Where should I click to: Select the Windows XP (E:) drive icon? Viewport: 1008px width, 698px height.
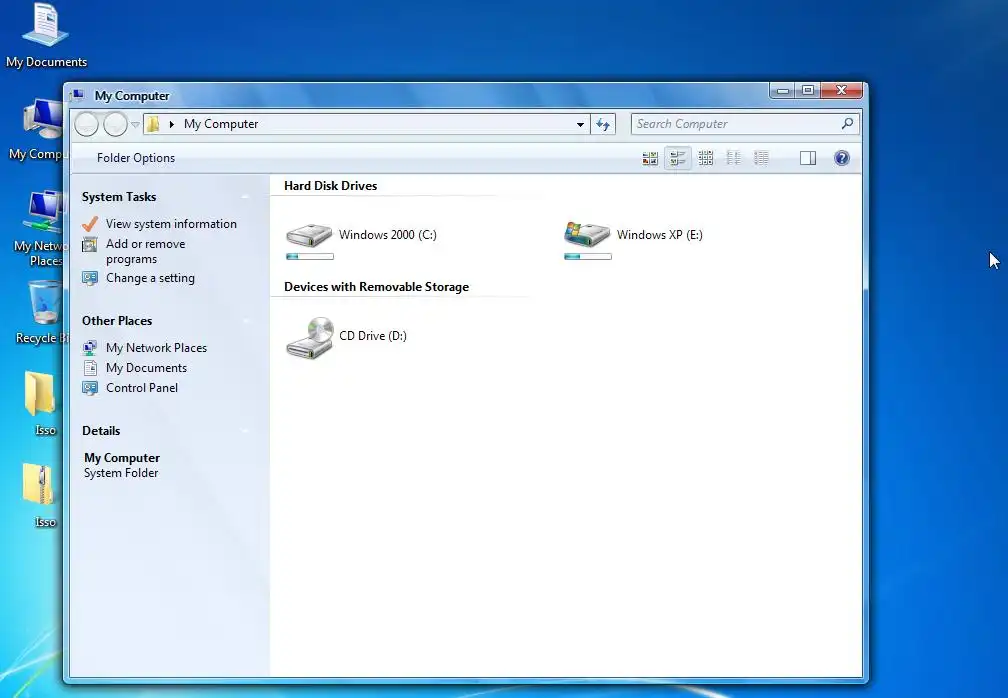pyautogui.click(x=587, y=234)
